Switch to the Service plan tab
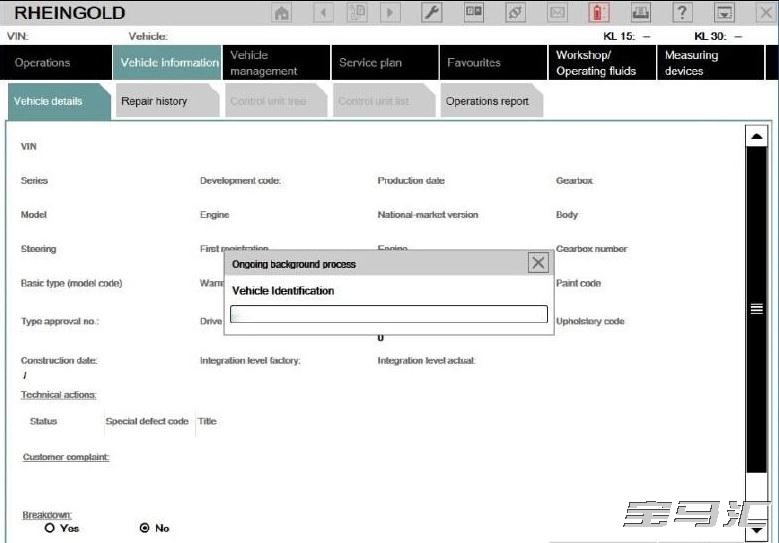The image size is (779, 543). 385,63
